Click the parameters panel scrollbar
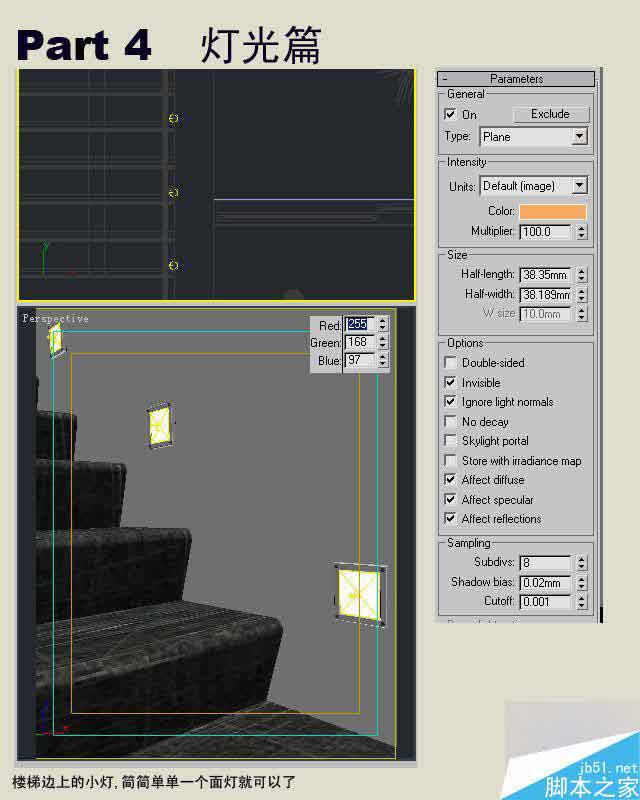The height and width of the screenshot is (800, 640). (x=601, y=344)
